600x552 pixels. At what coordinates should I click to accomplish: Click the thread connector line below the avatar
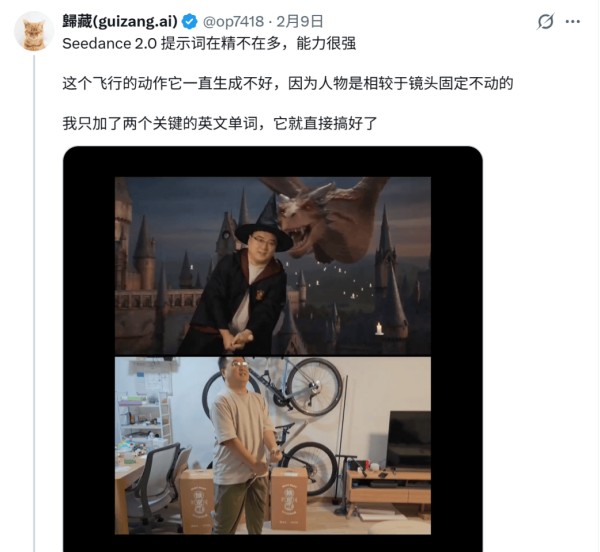(x=34, y=303)
